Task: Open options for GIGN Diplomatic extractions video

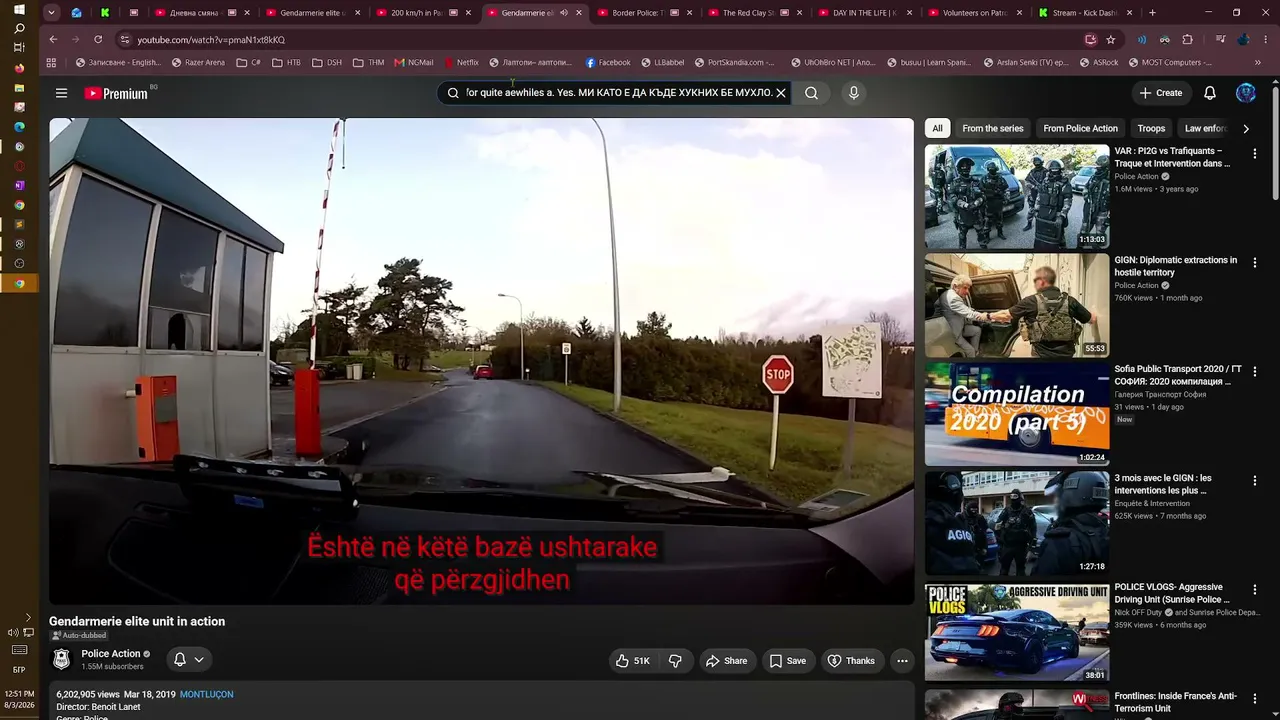Action: [x=1255, y=263]
